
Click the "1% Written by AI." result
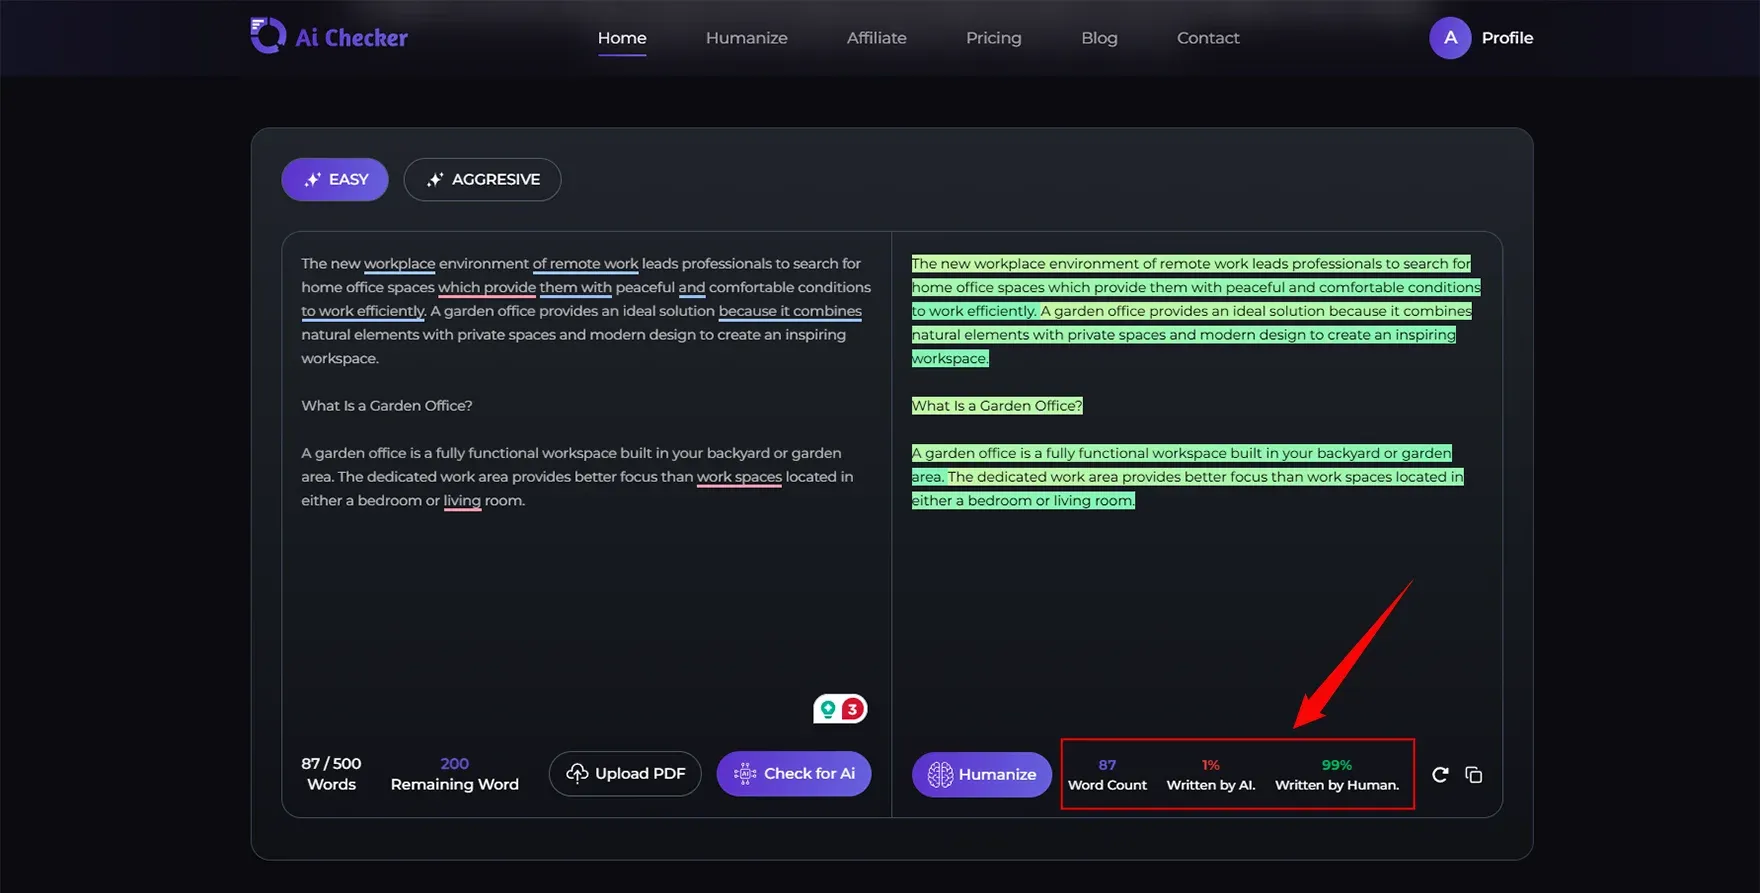click(1211, 775)
